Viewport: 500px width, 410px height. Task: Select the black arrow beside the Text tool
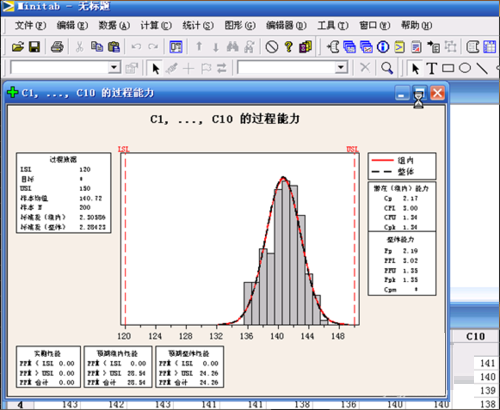(x=415, y=68)
